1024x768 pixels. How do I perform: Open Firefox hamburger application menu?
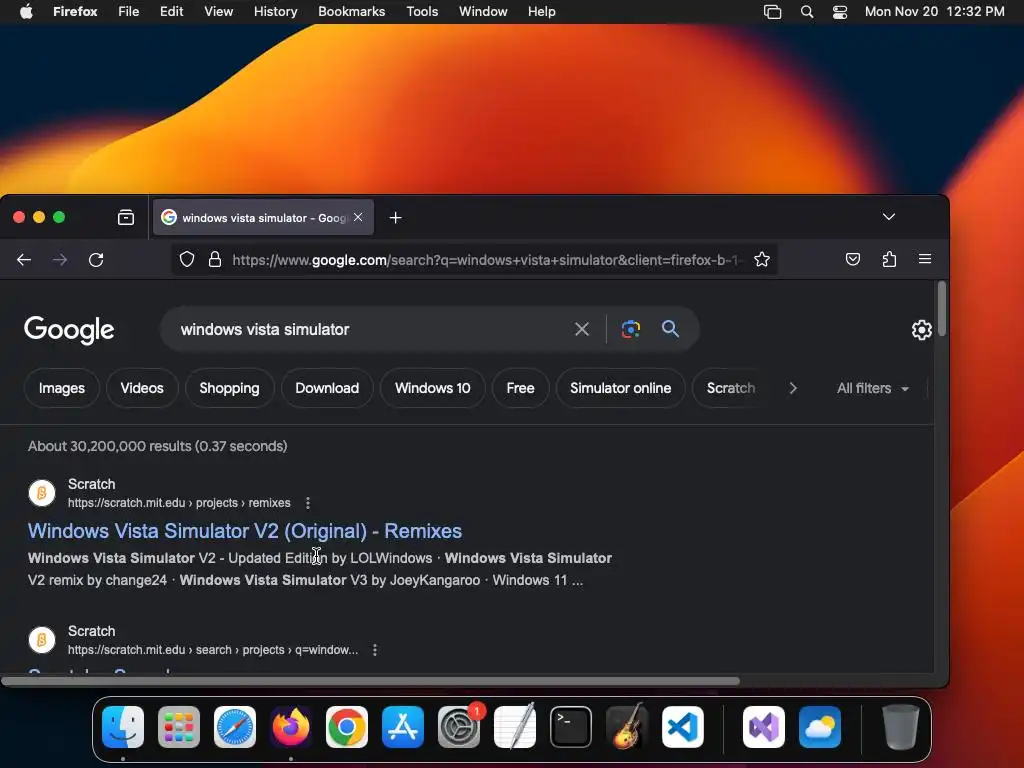[x=925, y=259]
